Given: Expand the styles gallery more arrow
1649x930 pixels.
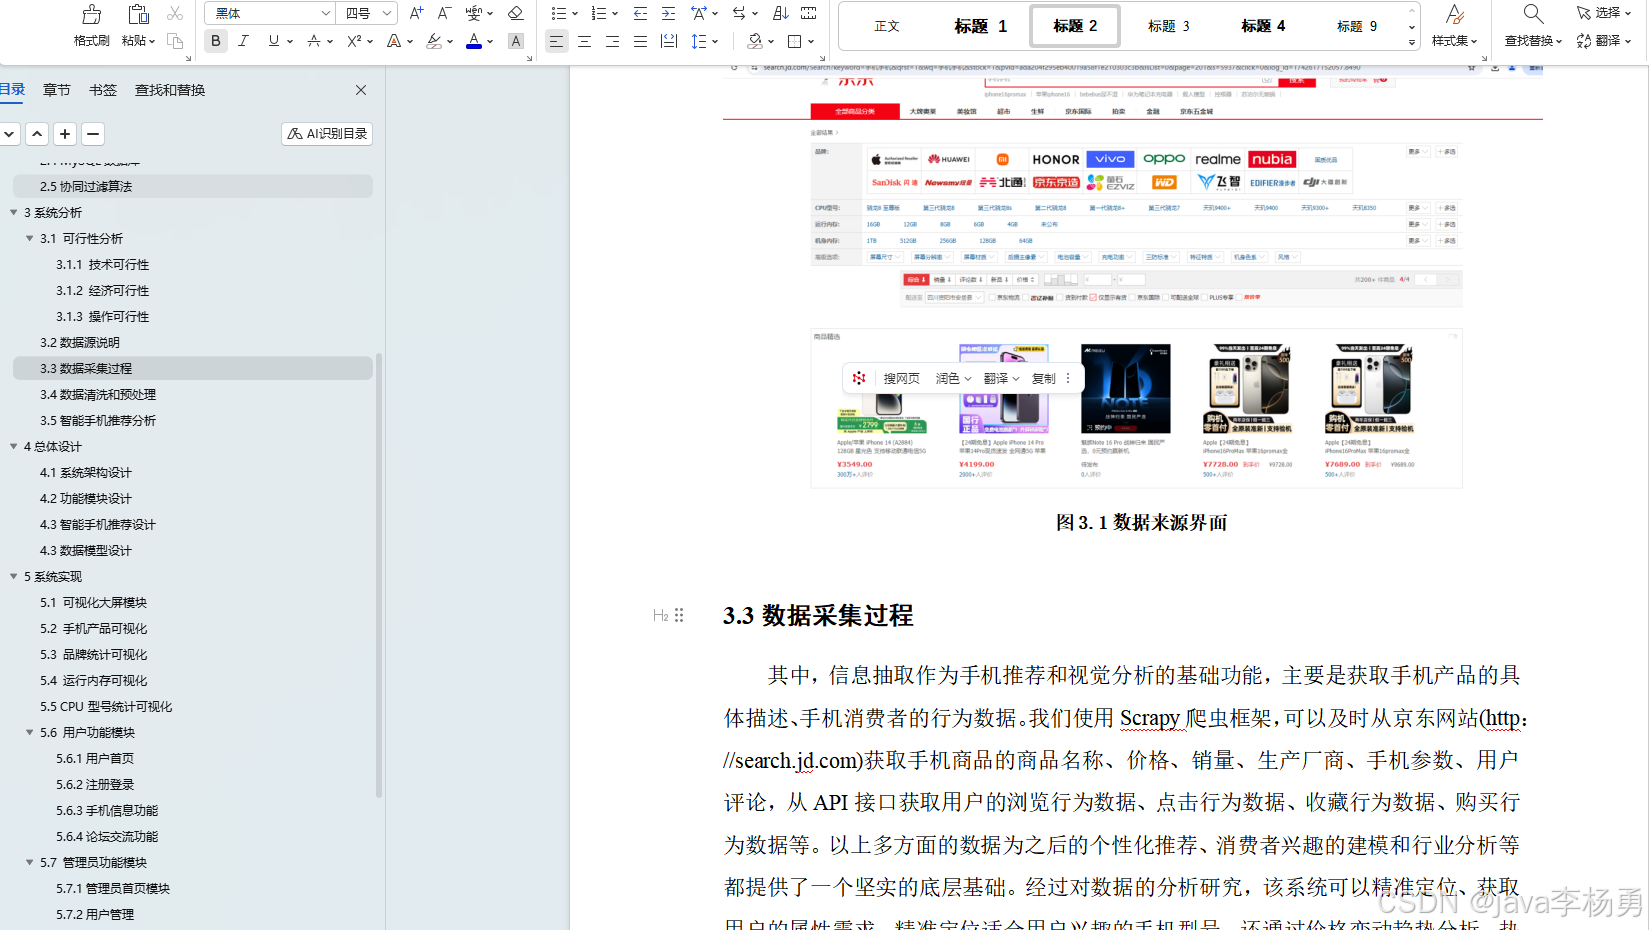Looking at the screenshot, I should [x=1412, y=43].
